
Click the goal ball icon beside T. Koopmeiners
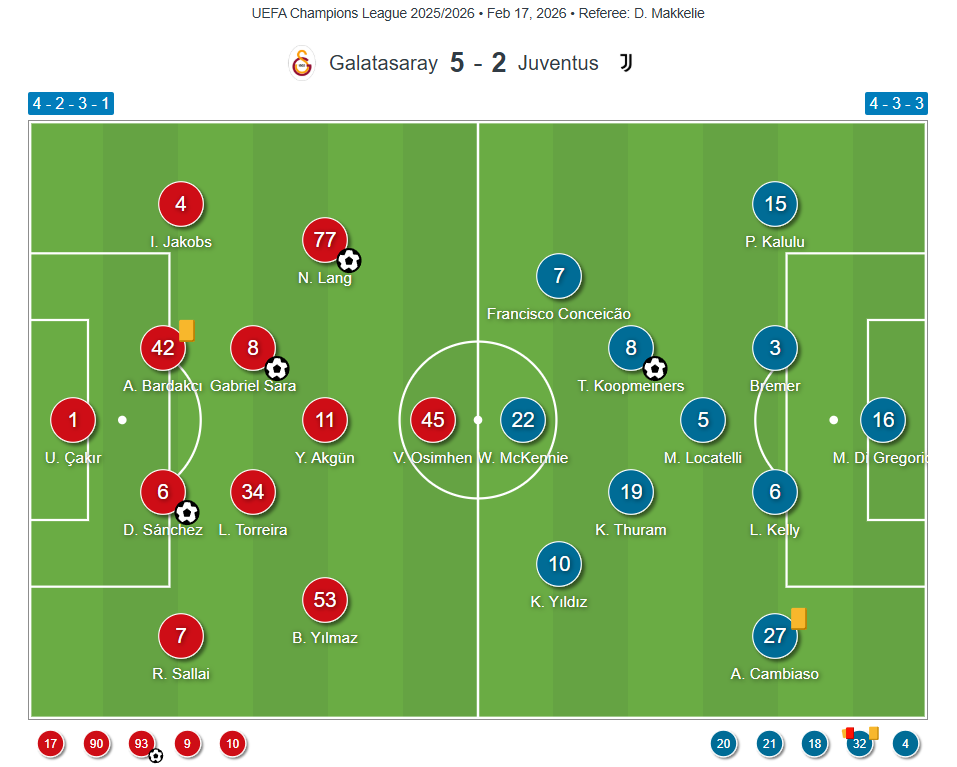click(655, 369)
